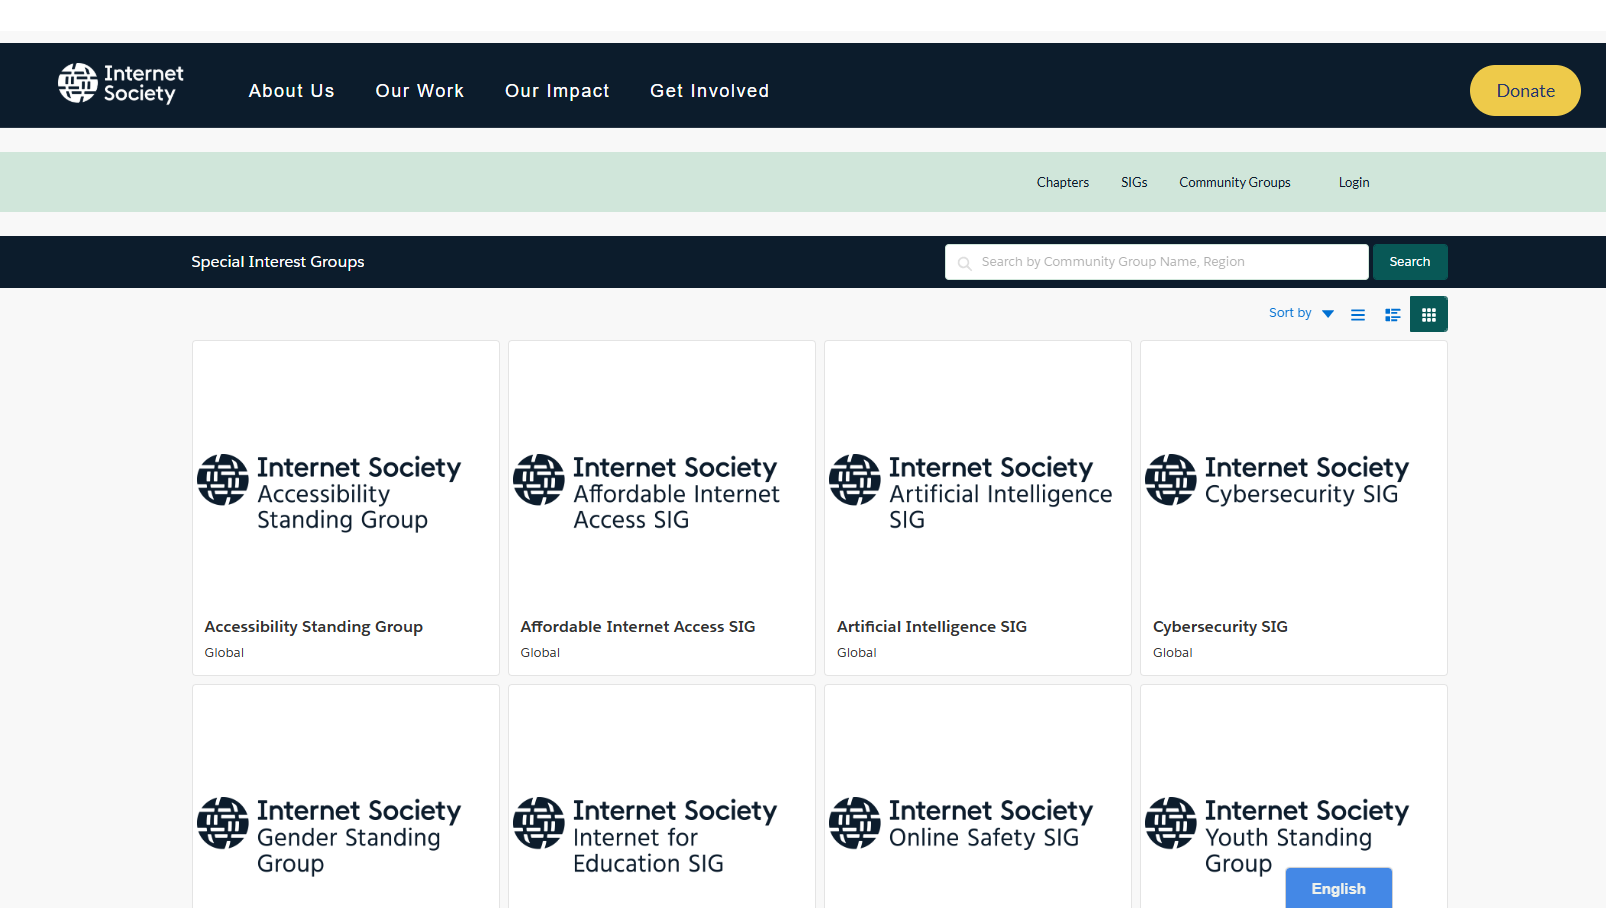Image resolution: width=1606 pixels, height=908 pixels.
Task: Toggle grid view selection off
Action: 1428,313
